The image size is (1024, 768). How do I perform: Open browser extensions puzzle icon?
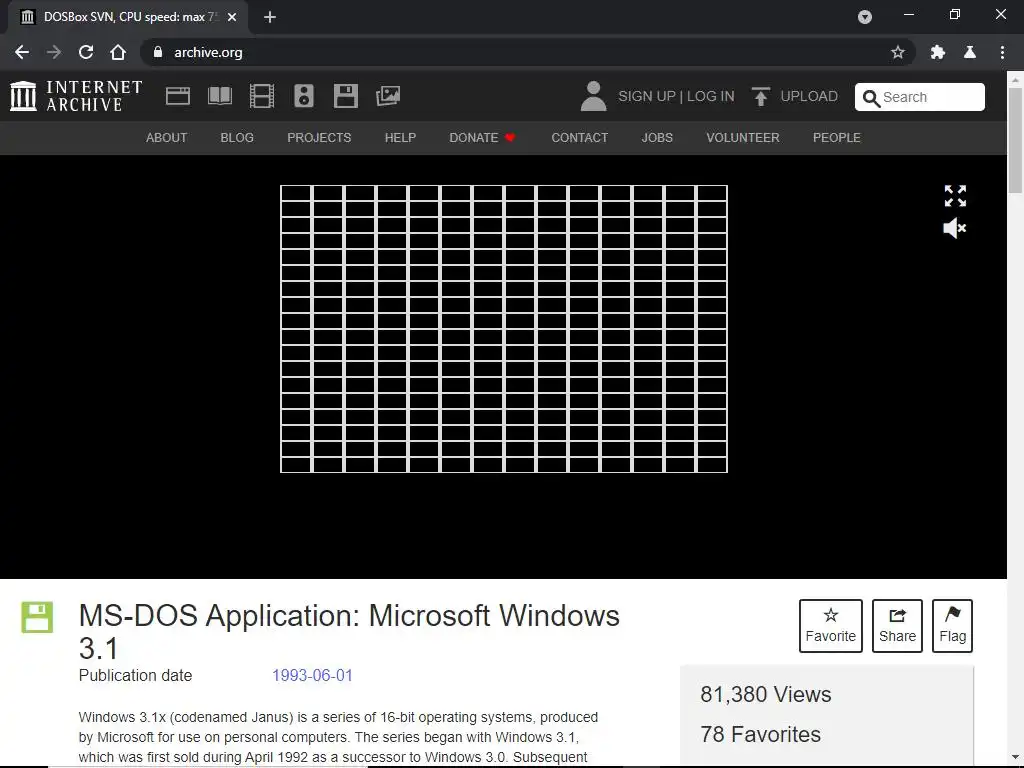938,52
